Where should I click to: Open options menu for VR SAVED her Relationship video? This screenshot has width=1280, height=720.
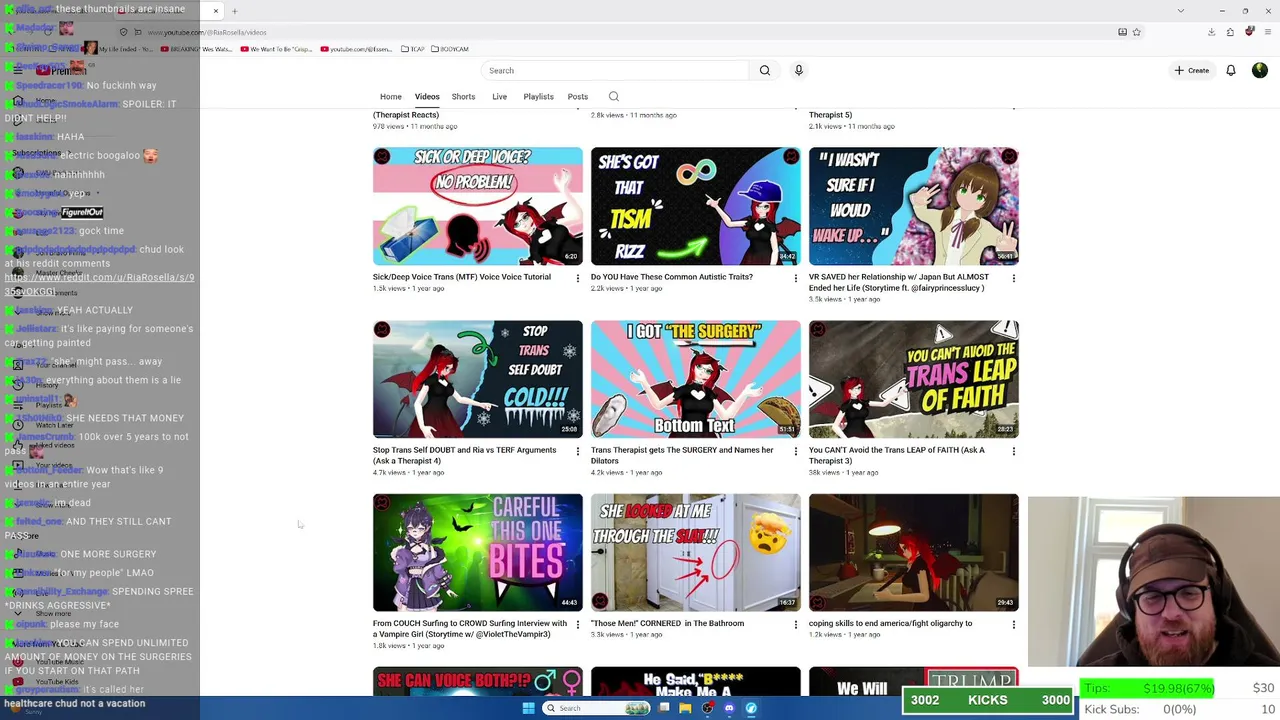pyautogui.click(x=1014, y=279)
